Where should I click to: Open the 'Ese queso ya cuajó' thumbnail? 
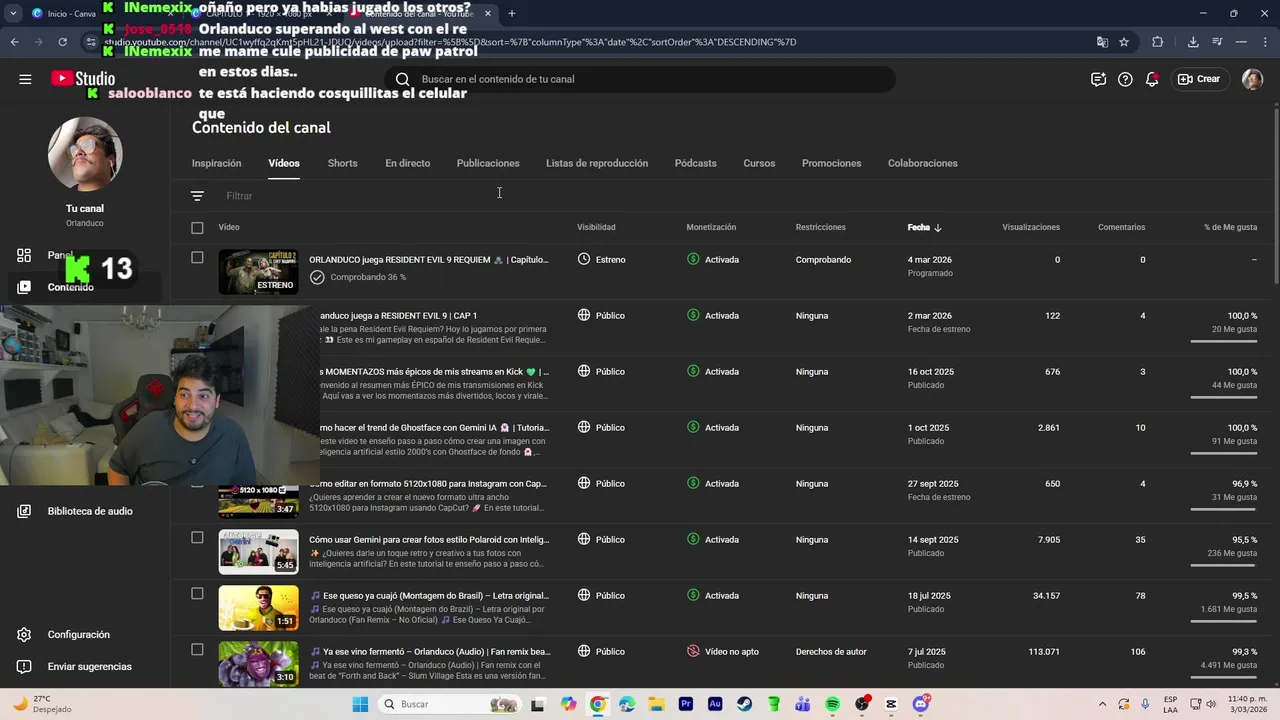point(258,608)
